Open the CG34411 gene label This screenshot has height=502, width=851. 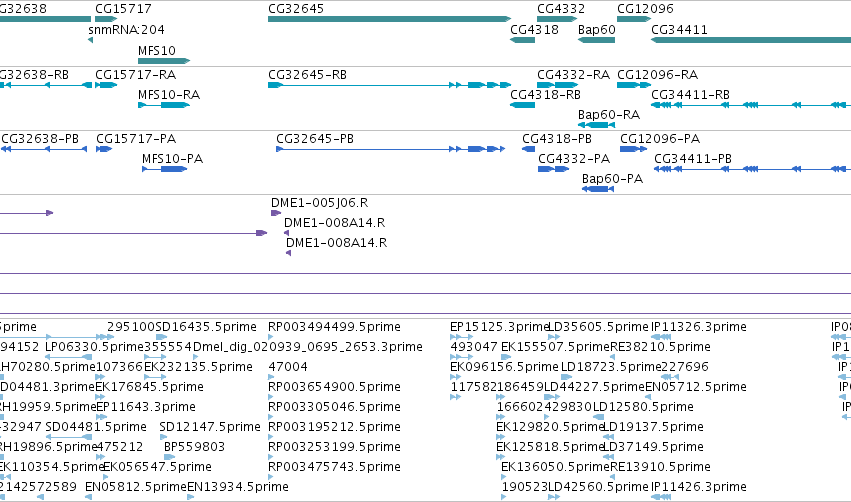click(679, 29)
